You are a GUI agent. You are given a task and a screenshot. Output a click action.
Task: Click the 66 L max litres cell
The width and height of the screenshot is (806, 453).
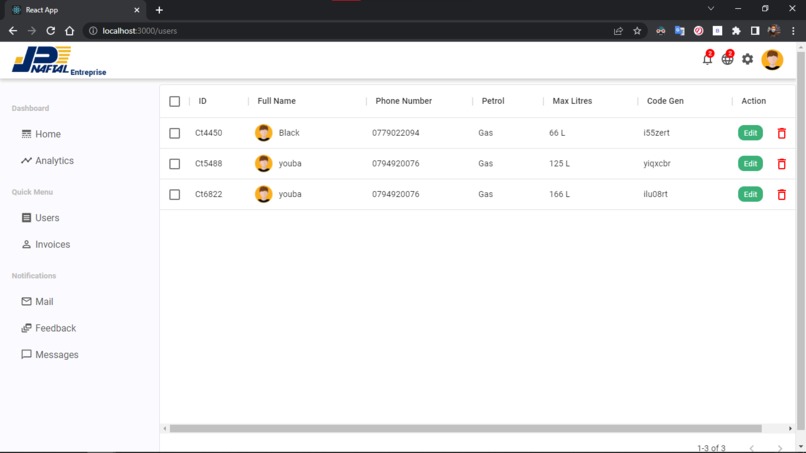pos(557,133)
